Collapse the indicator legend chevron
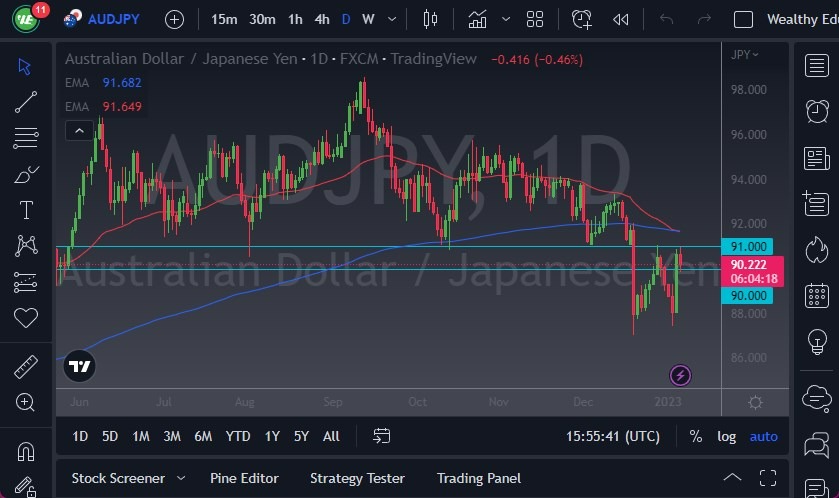 [x=79, y=131]
